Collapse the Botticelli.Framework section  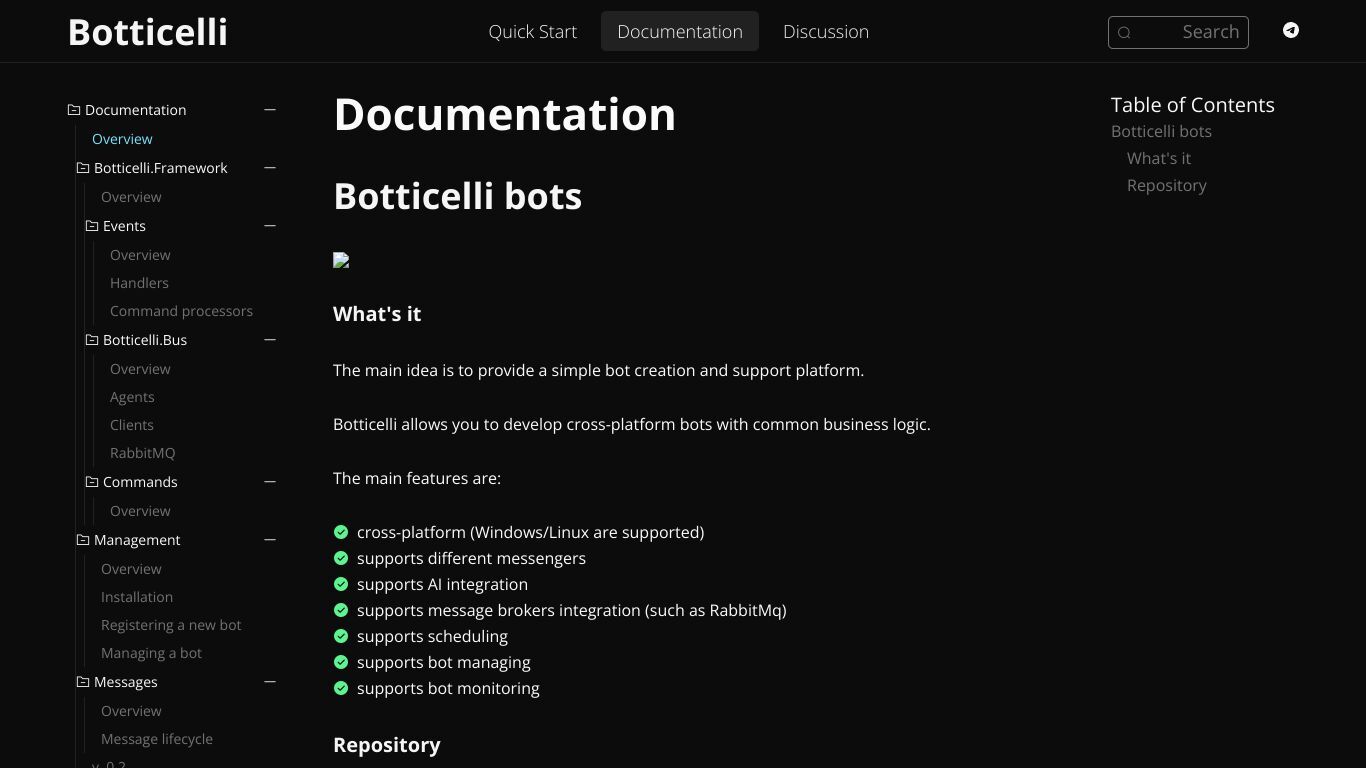click(x=270, y=168)
